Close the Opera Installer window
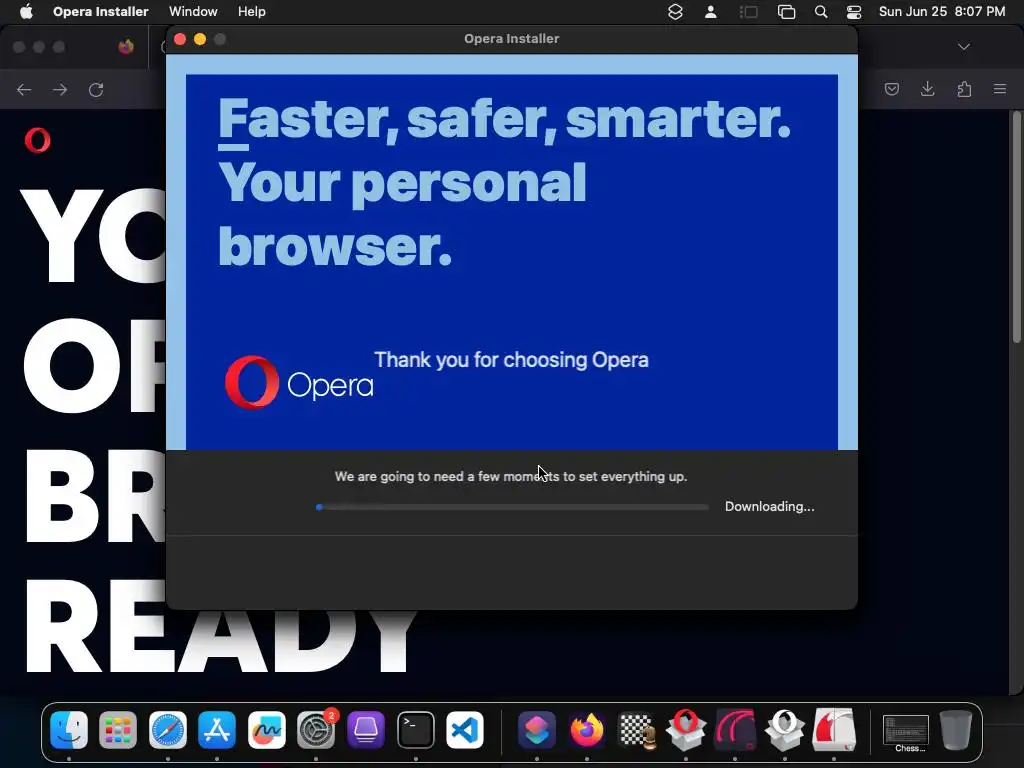 pyautogui.click(x=180, y=39)
